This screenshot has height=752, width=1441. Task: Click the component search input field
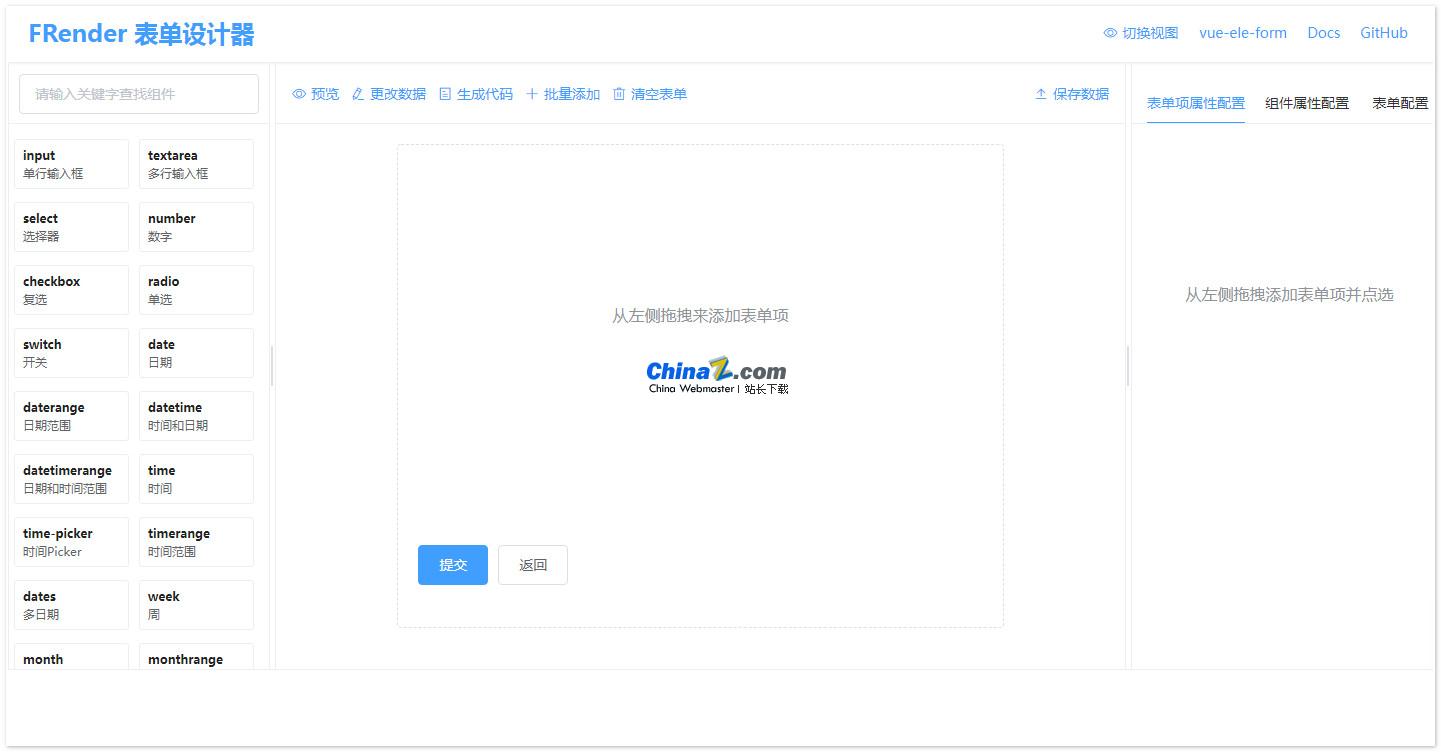point(138,93)
